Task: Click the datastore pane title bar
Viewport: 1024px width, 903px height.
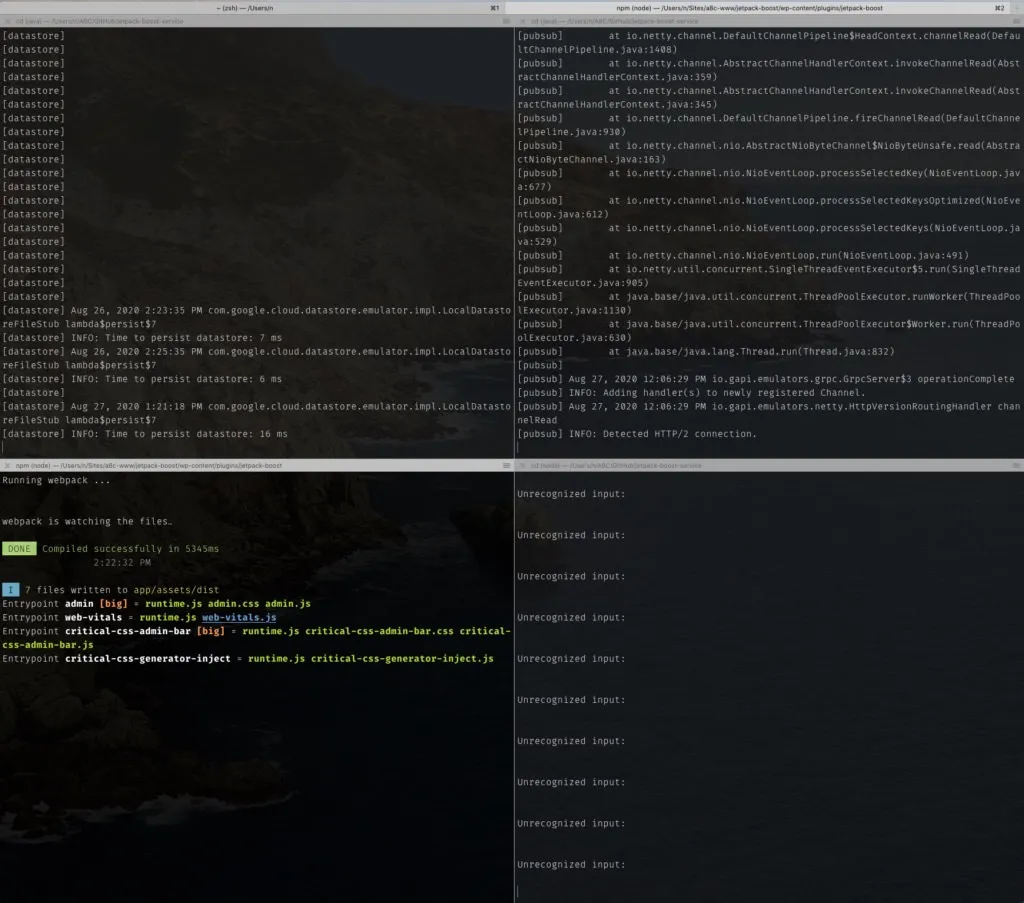Action: 257,22
